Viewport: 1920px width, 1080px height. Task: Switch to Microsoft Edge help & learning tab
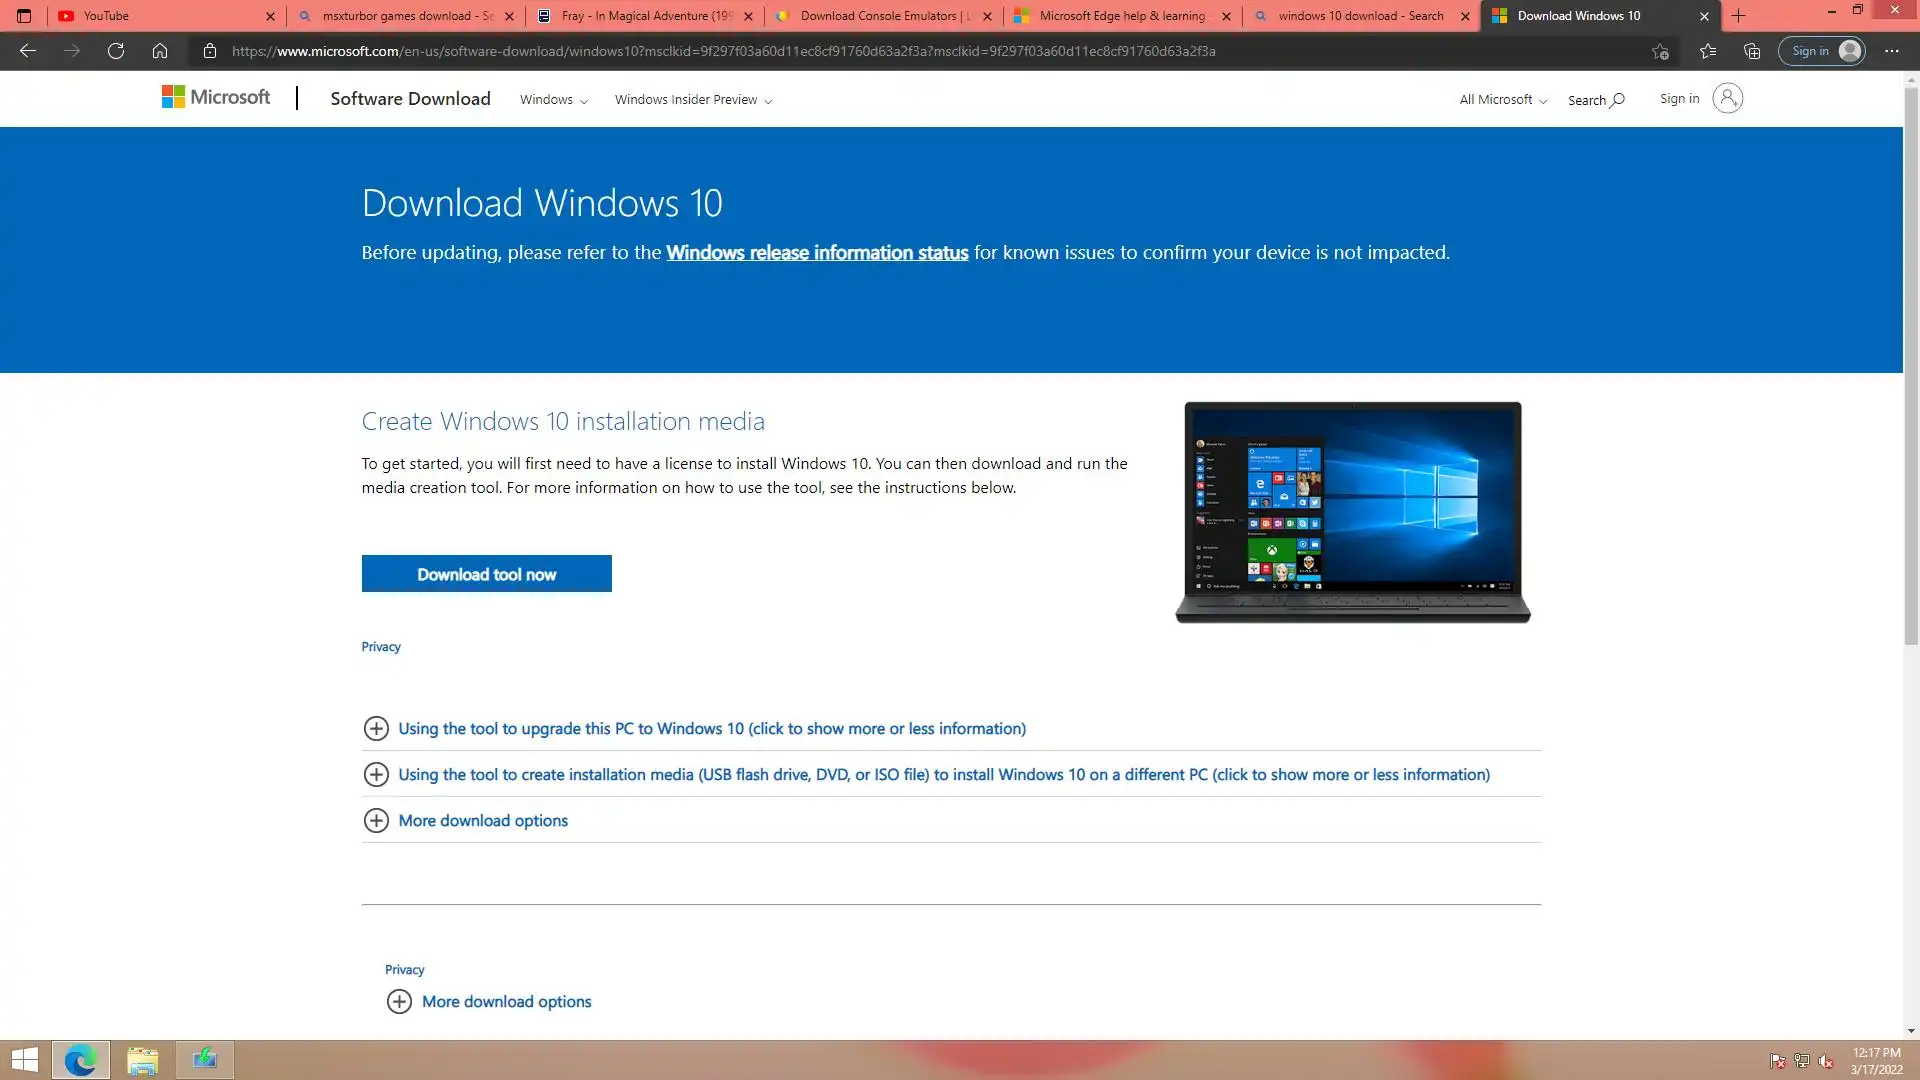(x=1120, y=16)
